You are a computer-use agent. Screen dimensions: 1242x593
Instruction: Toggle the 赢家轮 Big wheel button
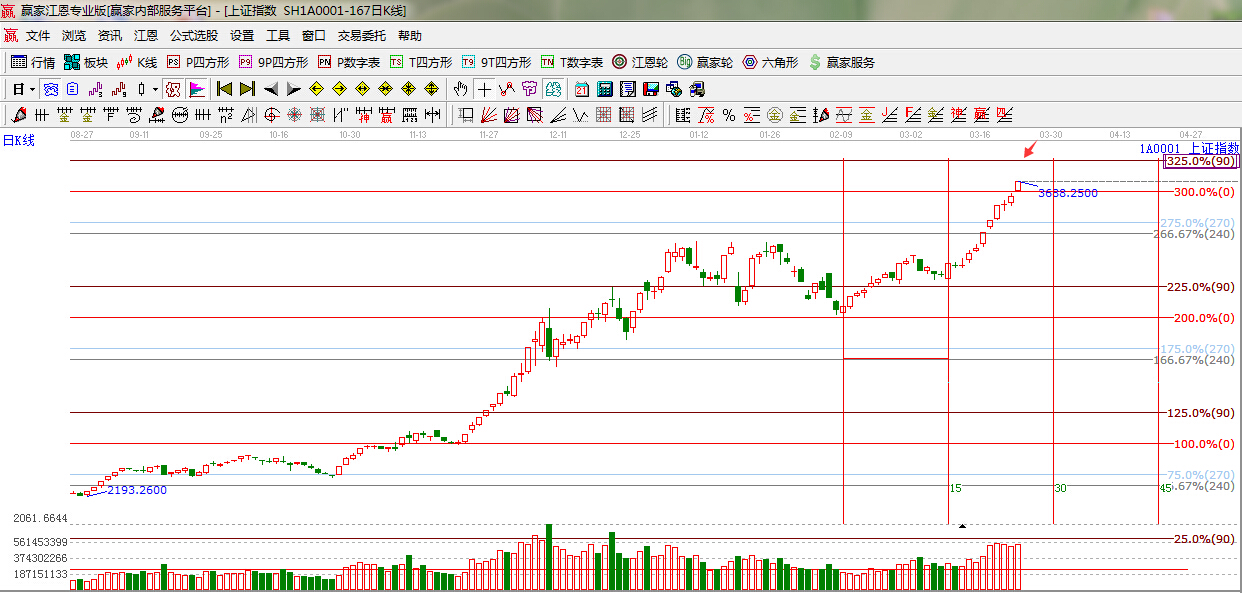705,62
